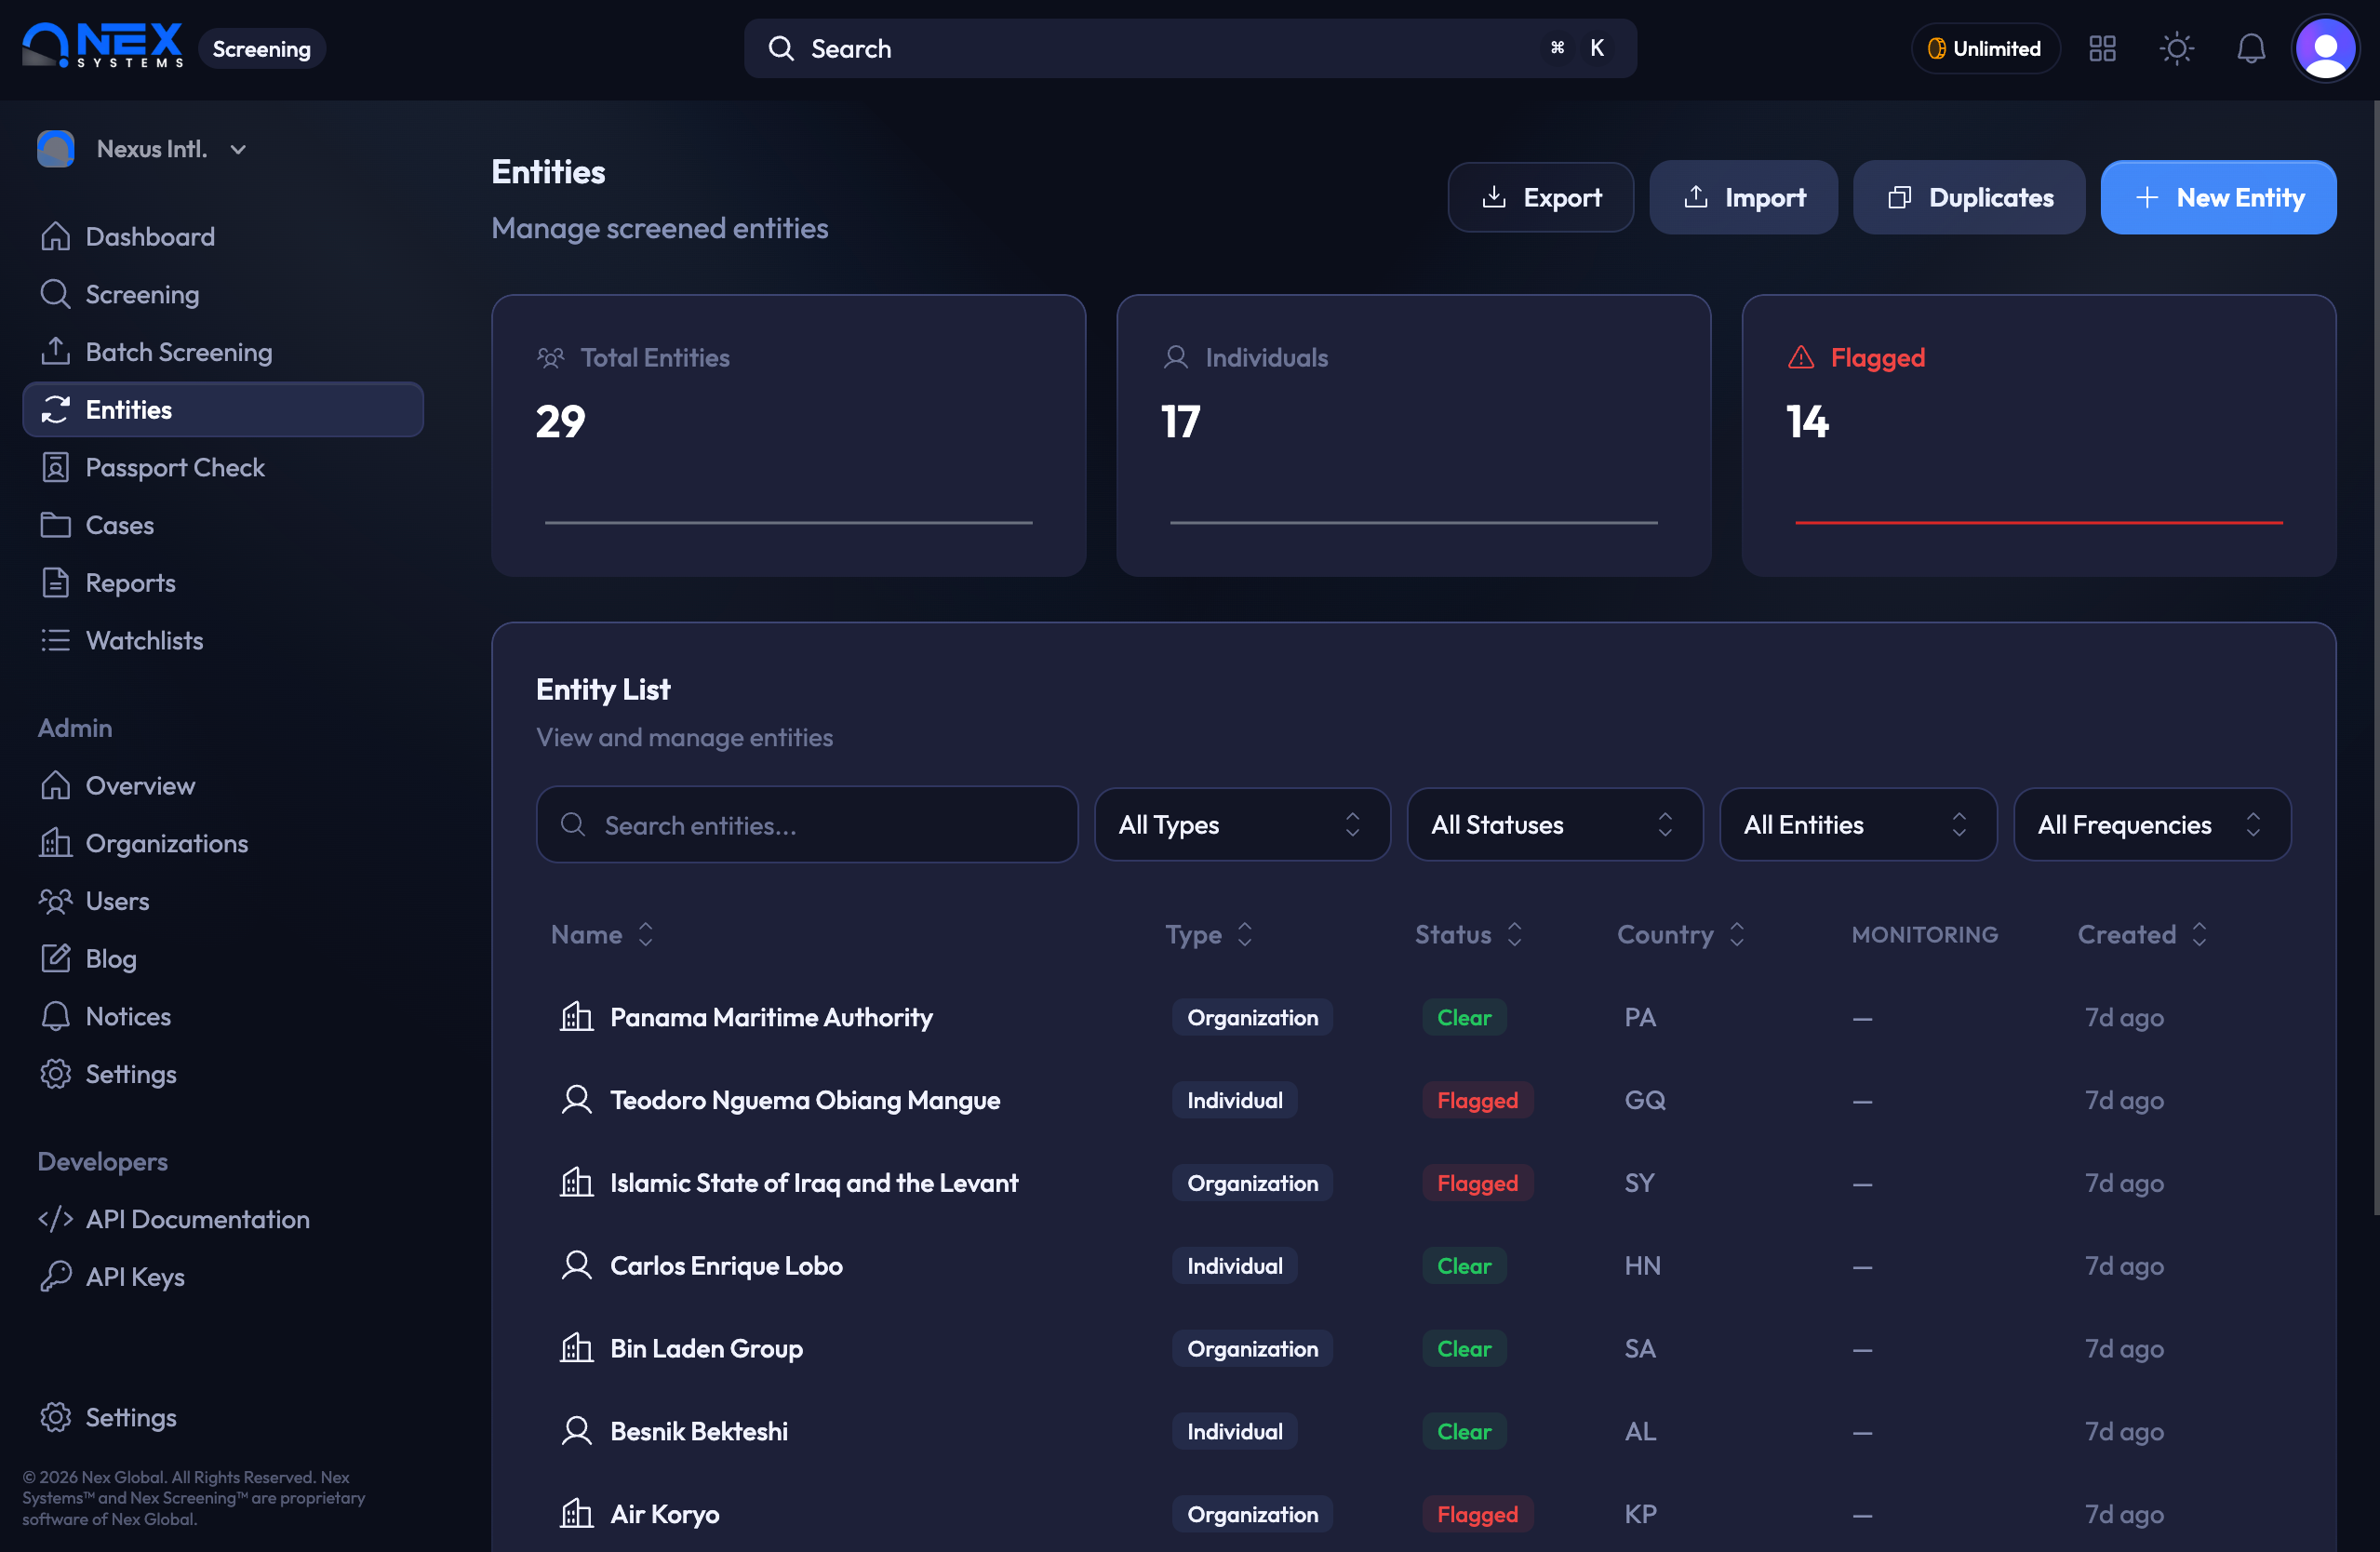This screenshot has height=1552, width=2380.
Task: Open Bin Laden Group entity
Action: point(706,1348)
